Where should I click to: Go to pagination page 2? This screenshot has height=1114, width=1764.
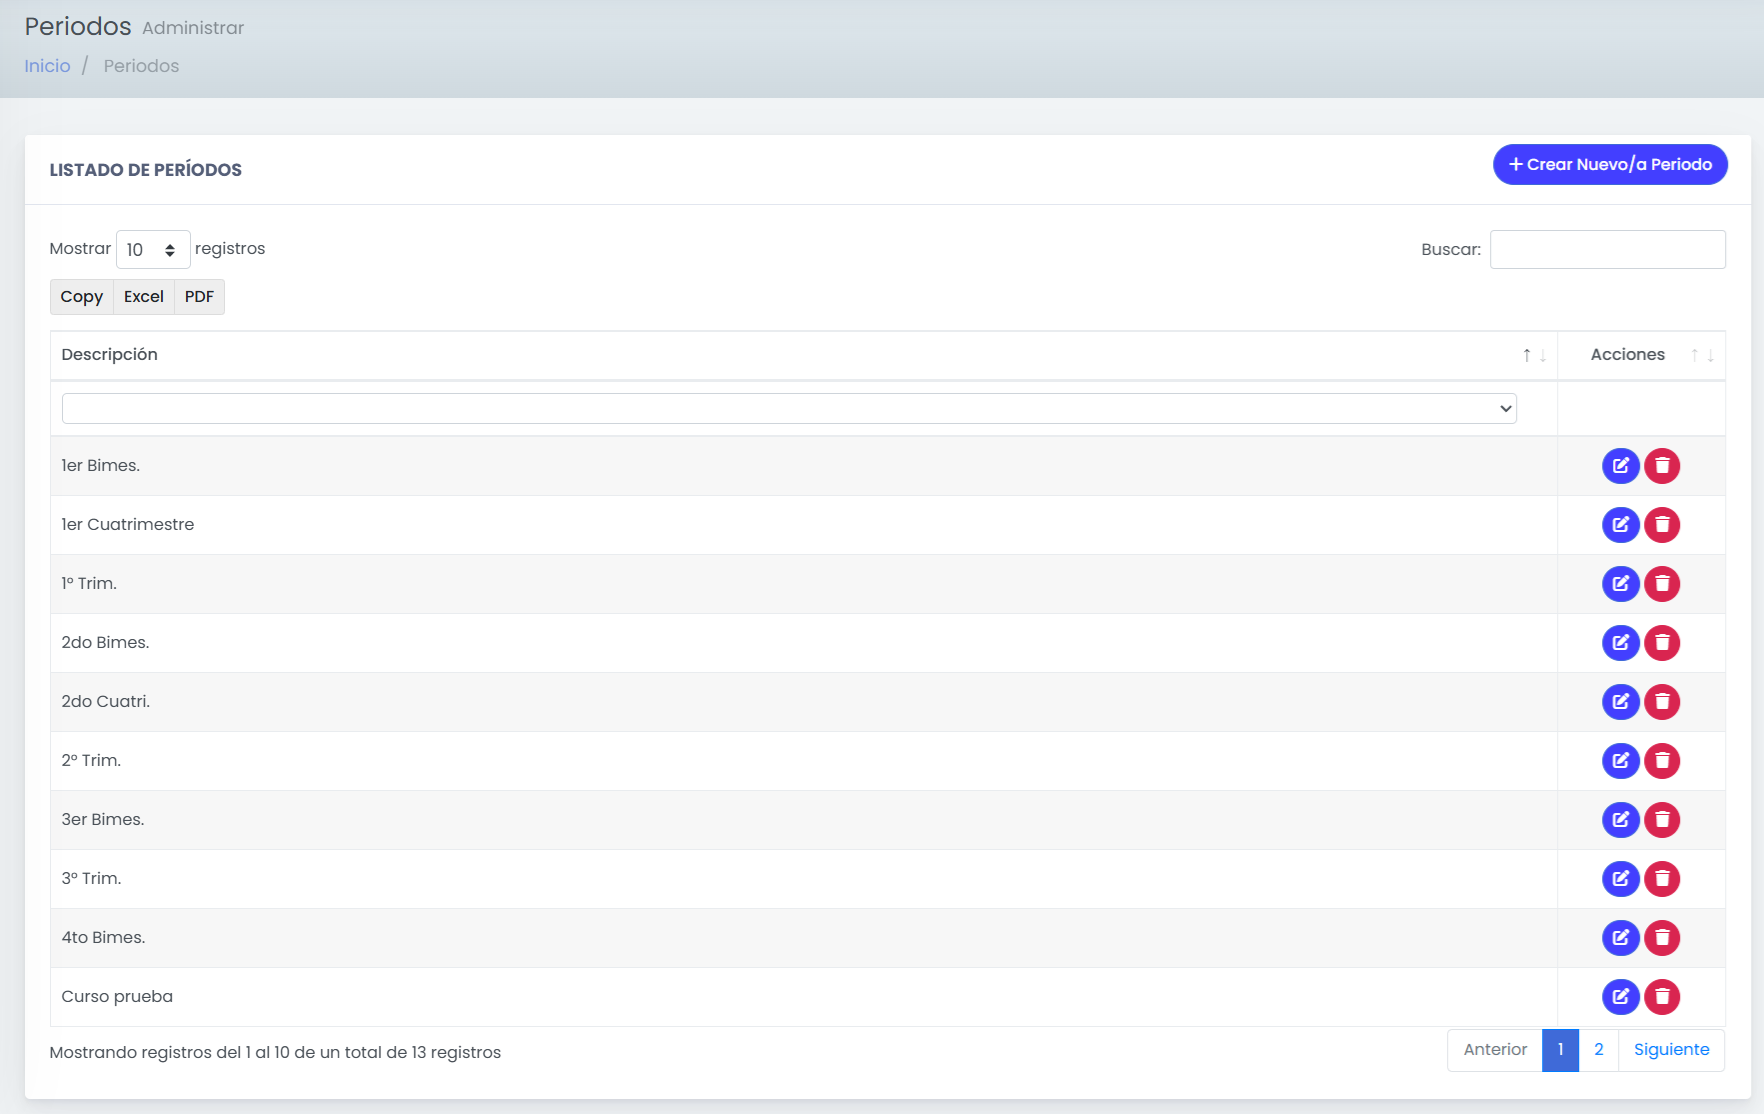(x=1598, y=1050)
